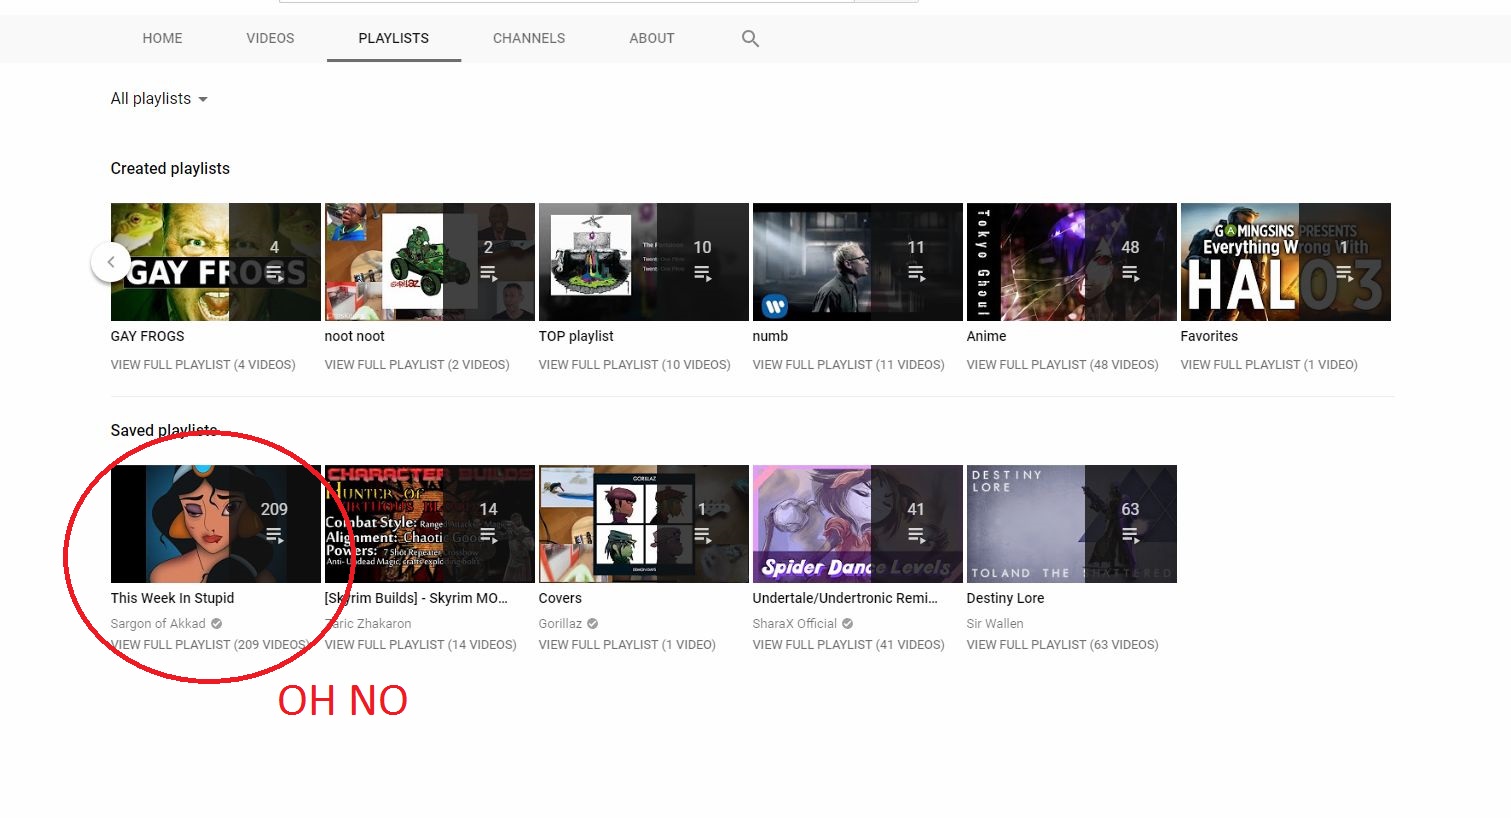Visit the Sargon of Akkad channel link
The width and height of the screenshot is (1511, 818).
(x=158, y=624)
